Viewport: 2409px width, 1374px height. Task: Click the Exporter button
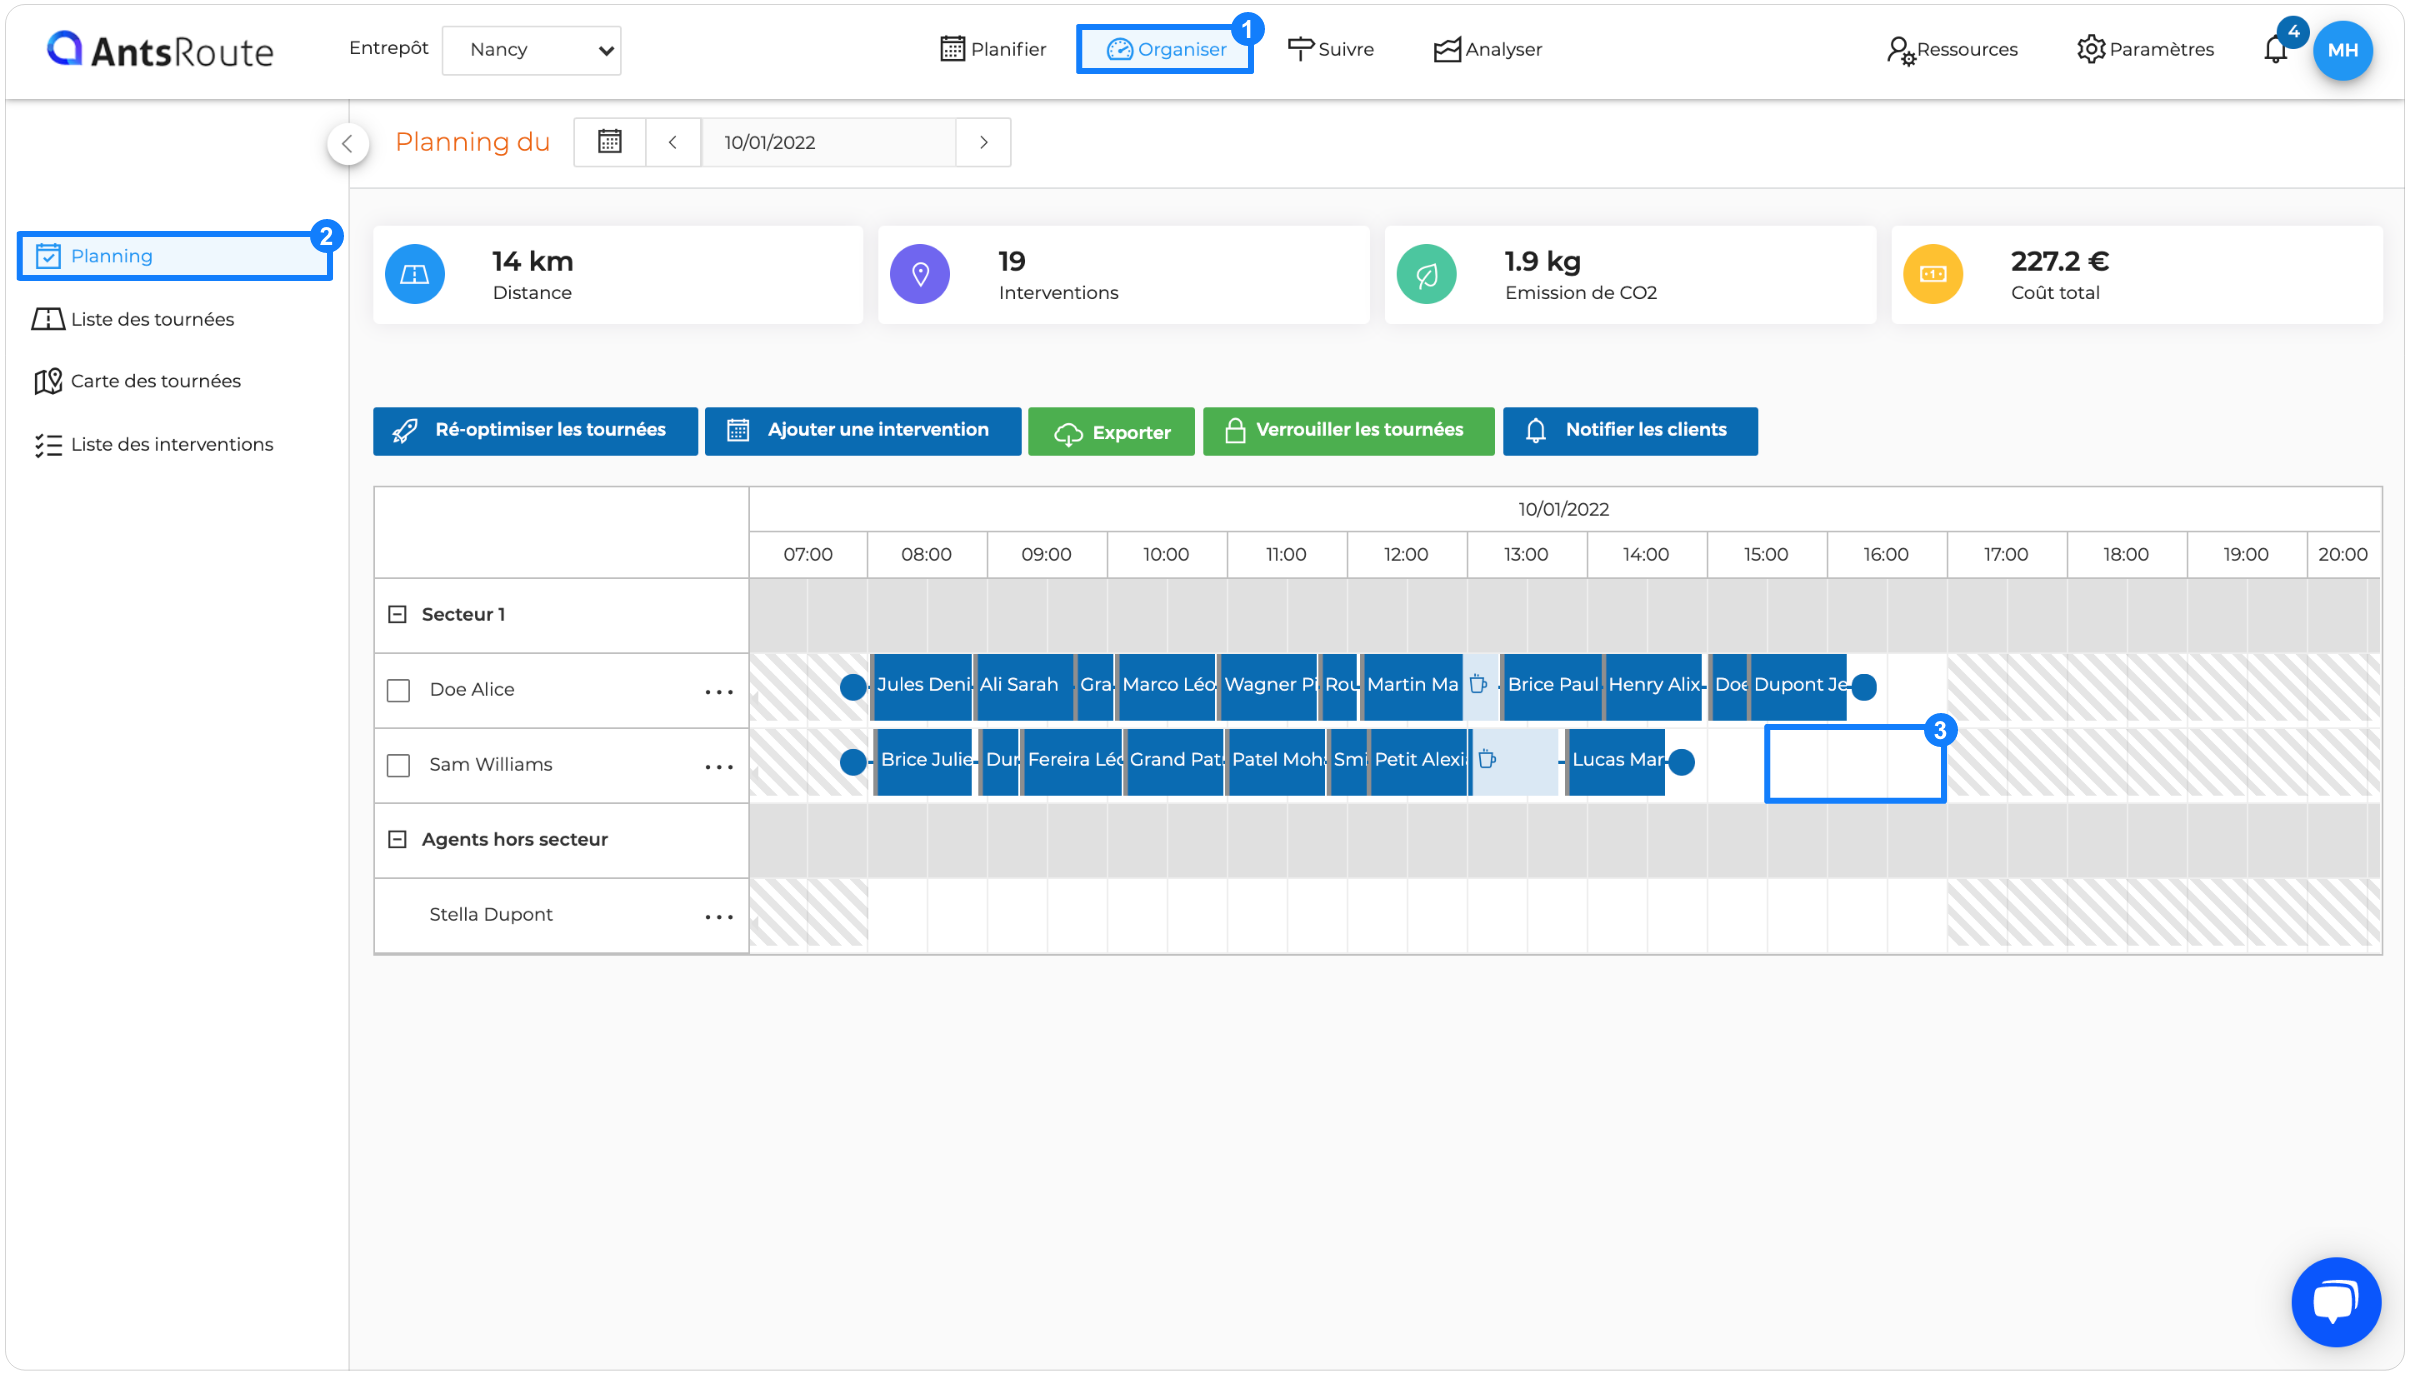(x=1111, y=431)
